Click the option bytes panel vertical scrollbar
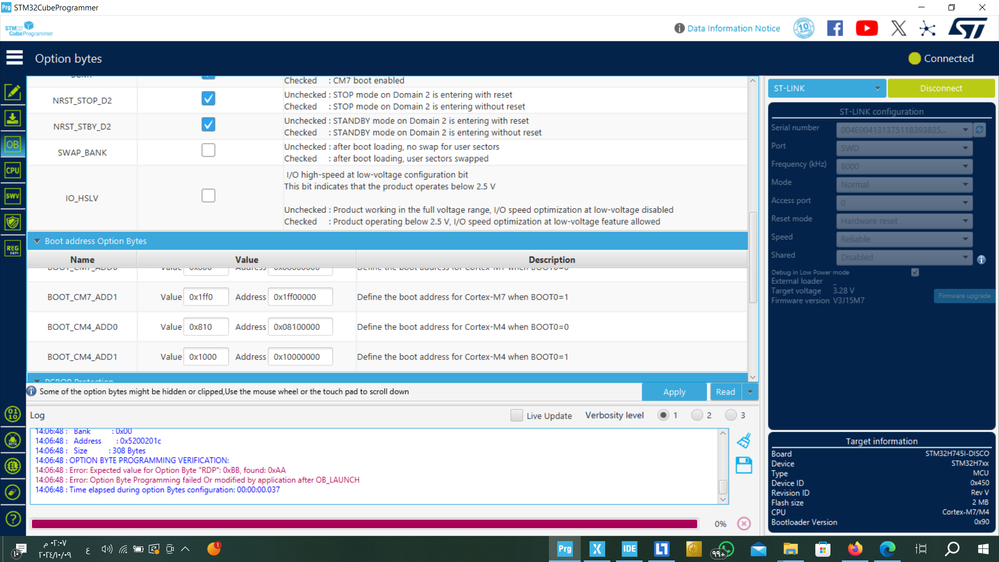This screenshot has width=999, height=562. 752,258
